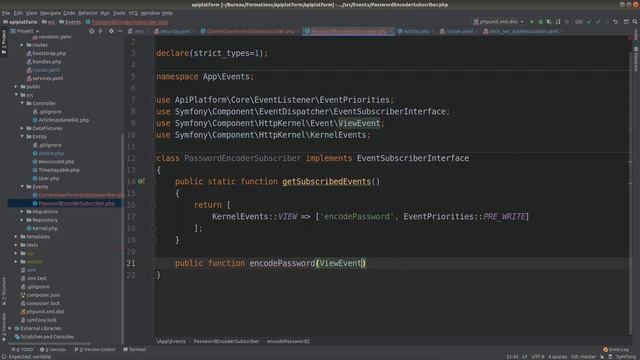The width and height of the screenshot is (640, 360).
Task: Click PasswordEncoderSubscriber in bottom breadcrumb
Action: [226, 341]
